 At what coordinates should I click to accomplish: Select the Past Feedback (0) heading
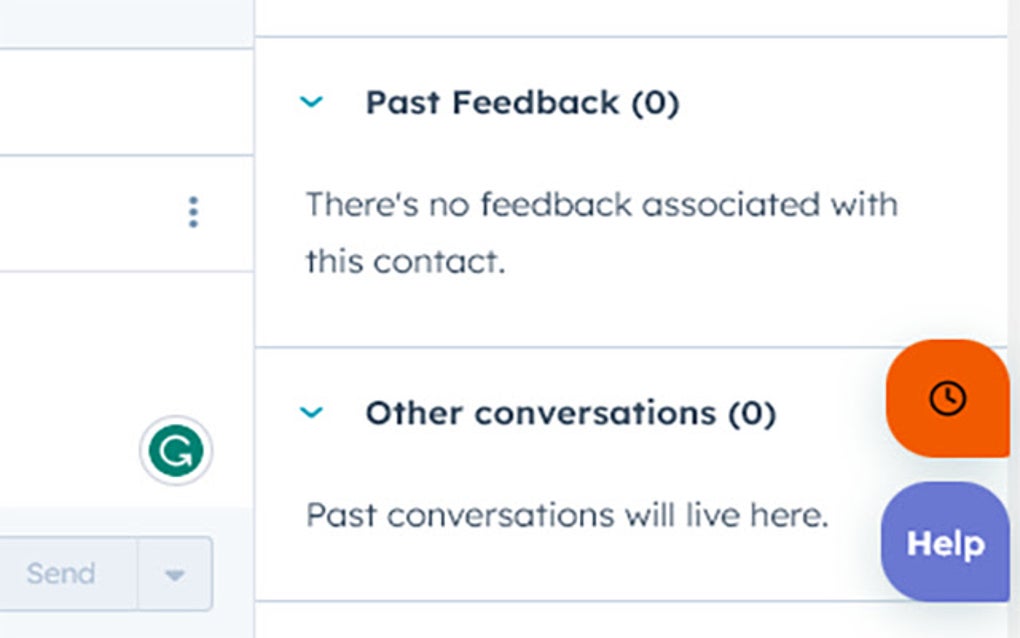(x=522, y=102)
